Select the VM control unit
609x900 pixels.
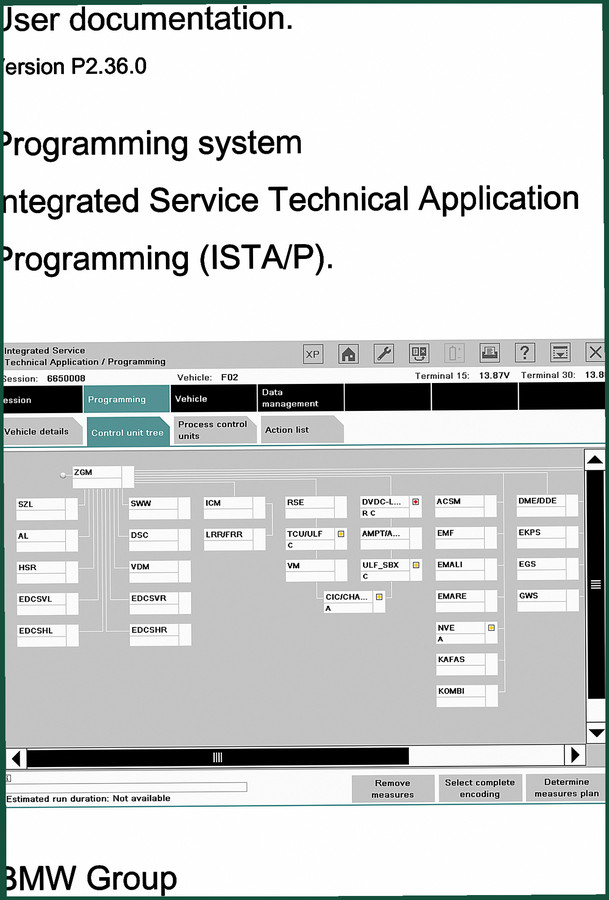click(x=316, y=571)
